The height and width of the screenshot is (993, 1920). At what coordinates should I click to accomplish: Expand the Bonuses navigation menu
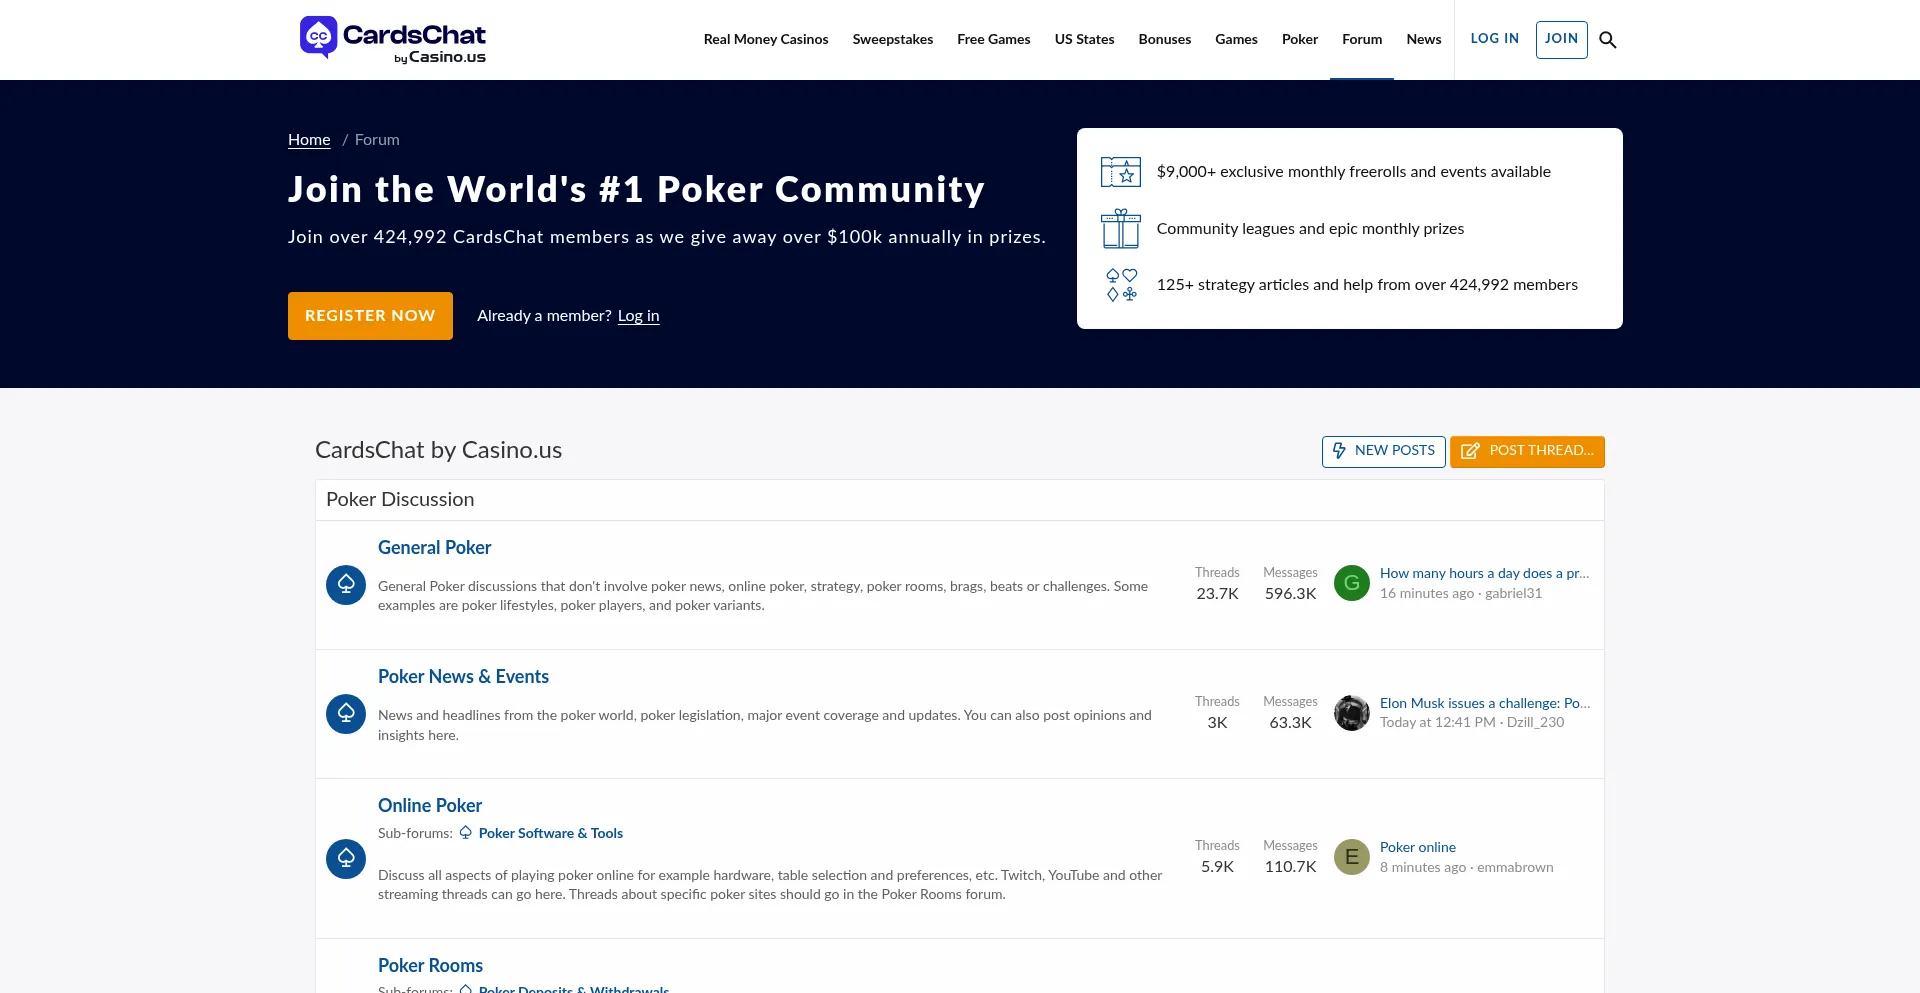(1164, 40)
